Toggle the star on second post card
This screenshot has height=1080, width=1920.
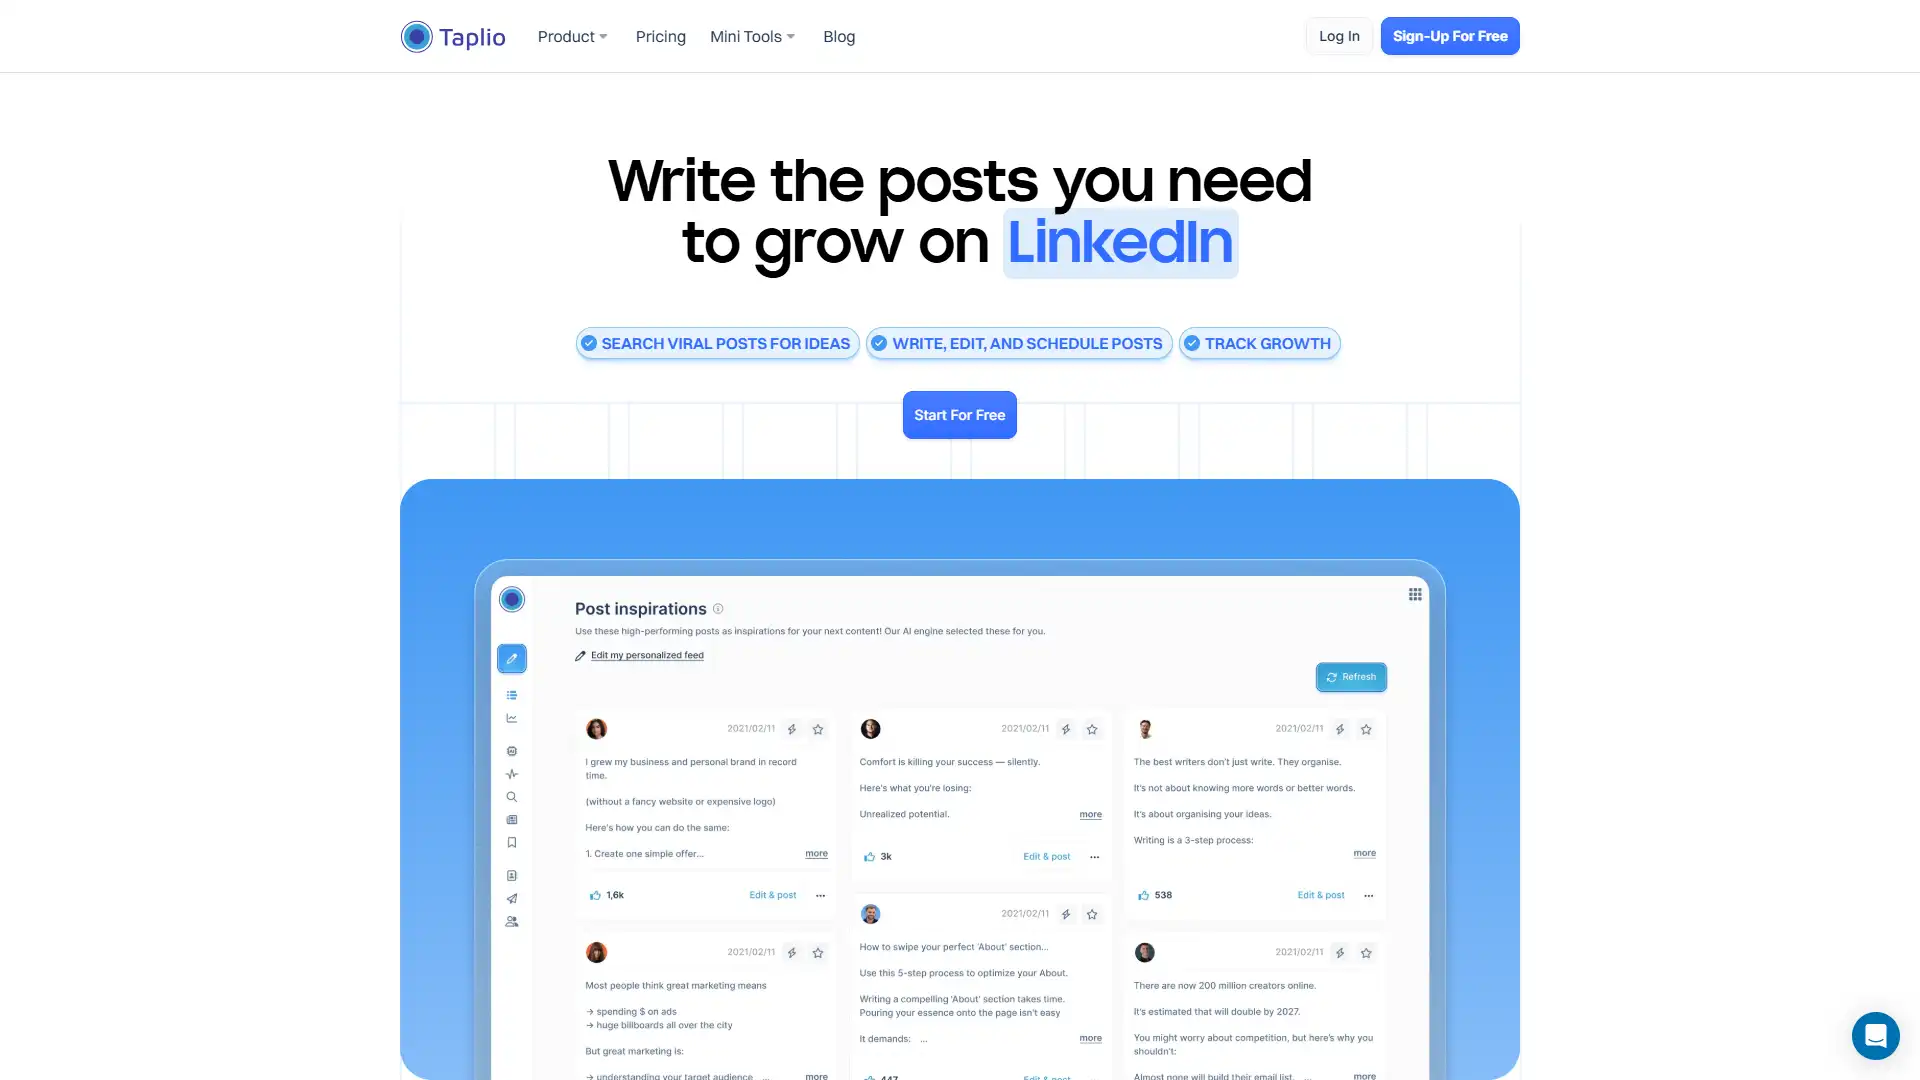pyautogui.click(x=1092, y=729)
